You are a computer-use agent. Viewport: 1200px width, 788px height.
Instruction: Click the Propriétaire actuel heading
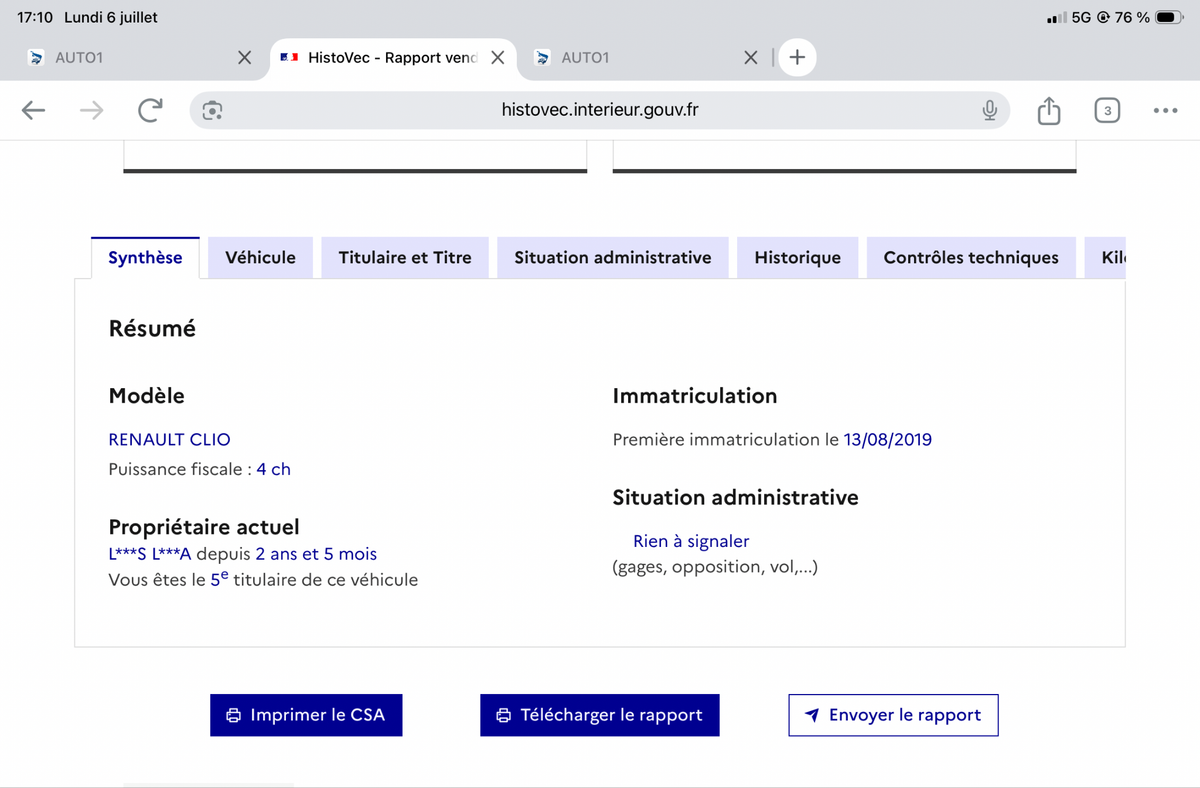pos(204,527)
